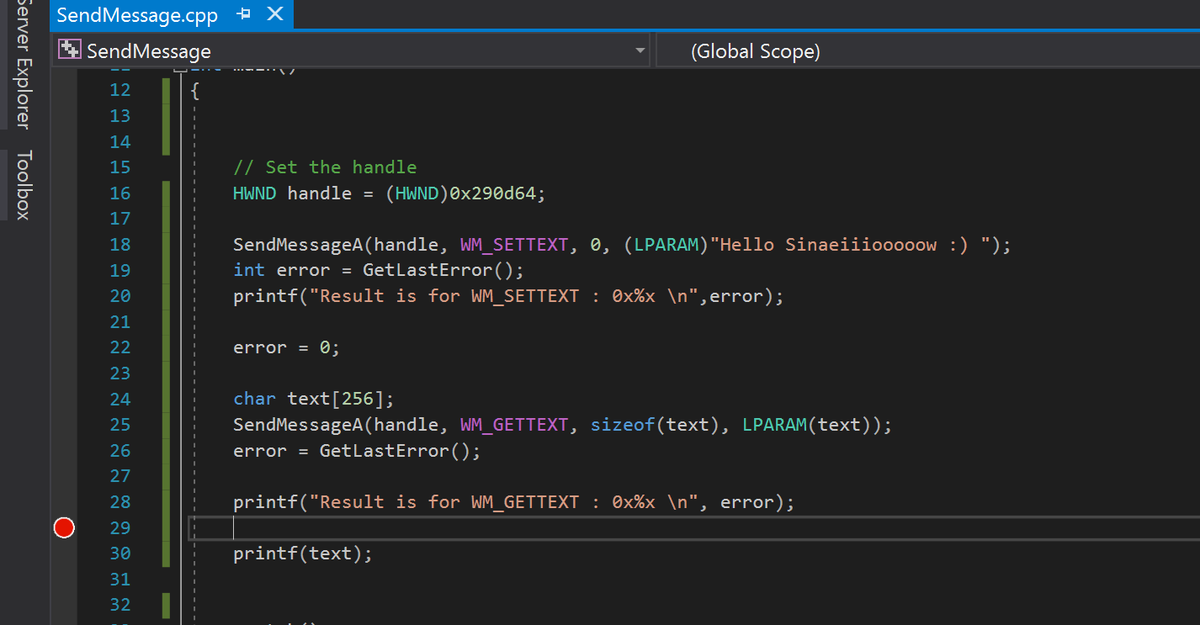Click the "error = 0;" statement

pyautogui.click(x=286, y=348)
